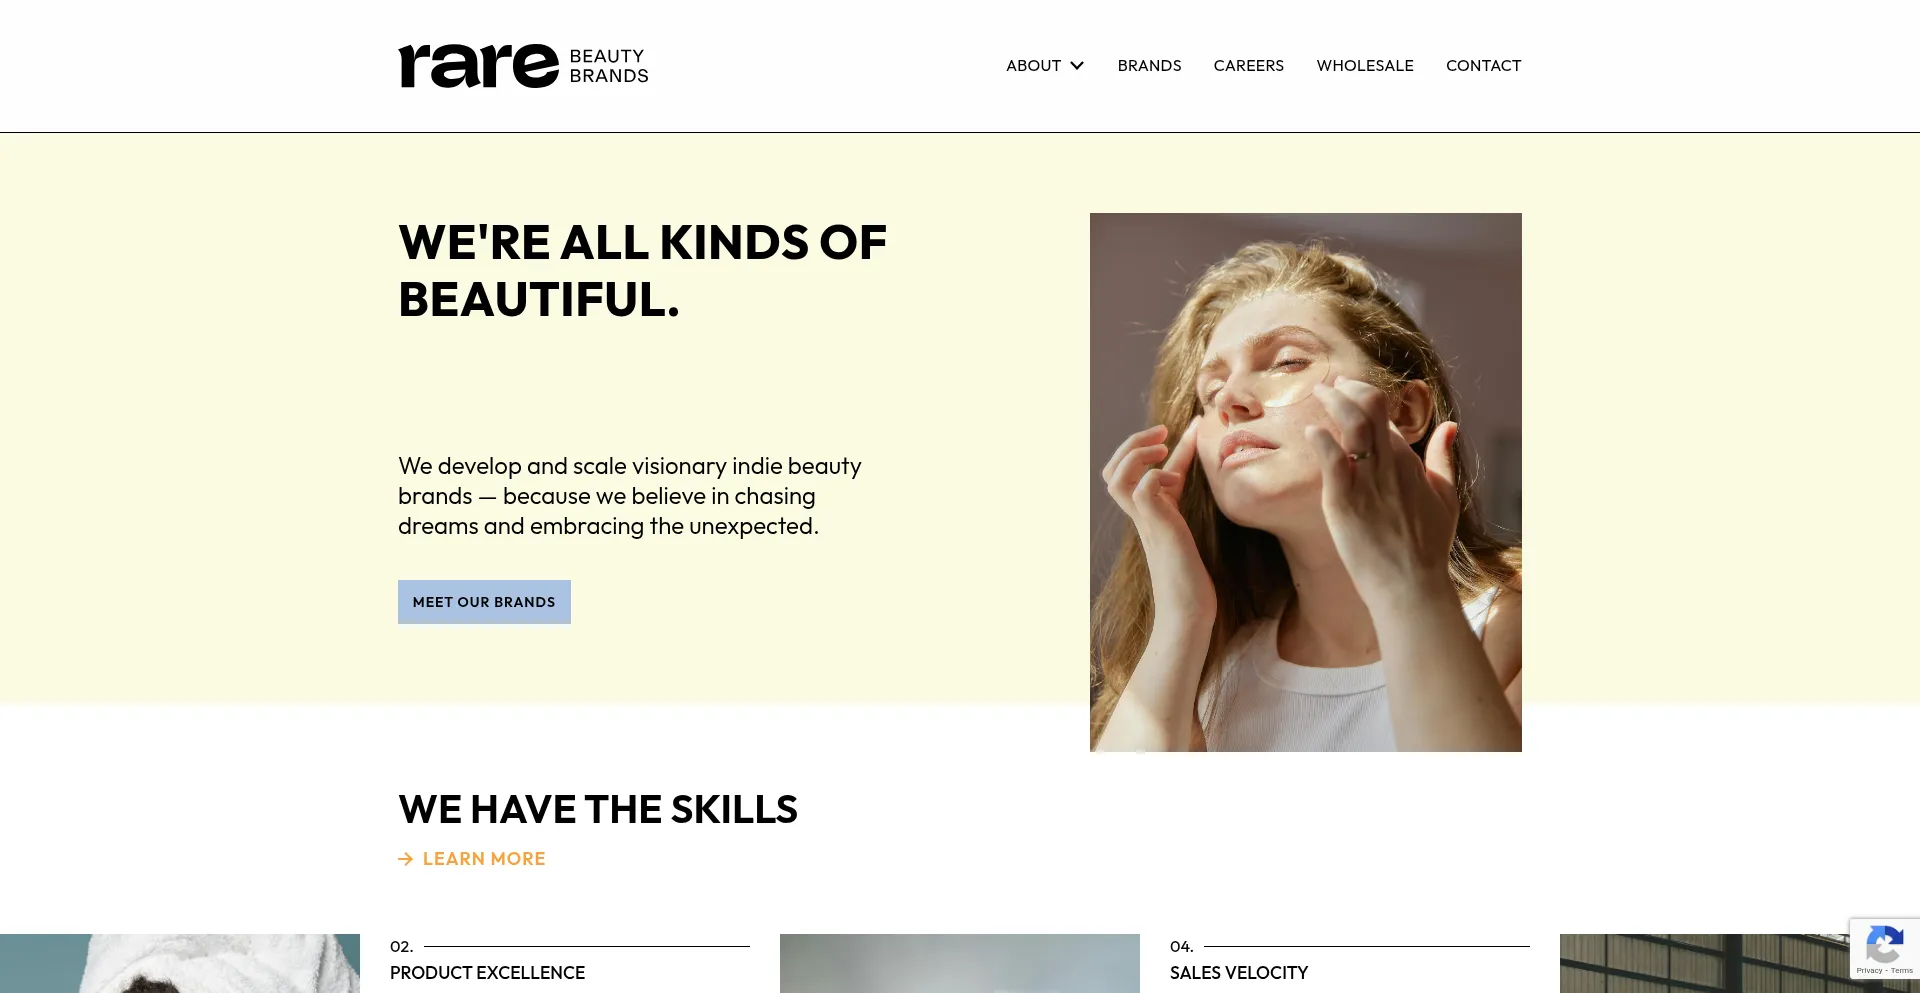The width and height of the screenshot is (1920, 993).
Task: Select BRANDS in the navigation
Action: (x=1149, y=65)
